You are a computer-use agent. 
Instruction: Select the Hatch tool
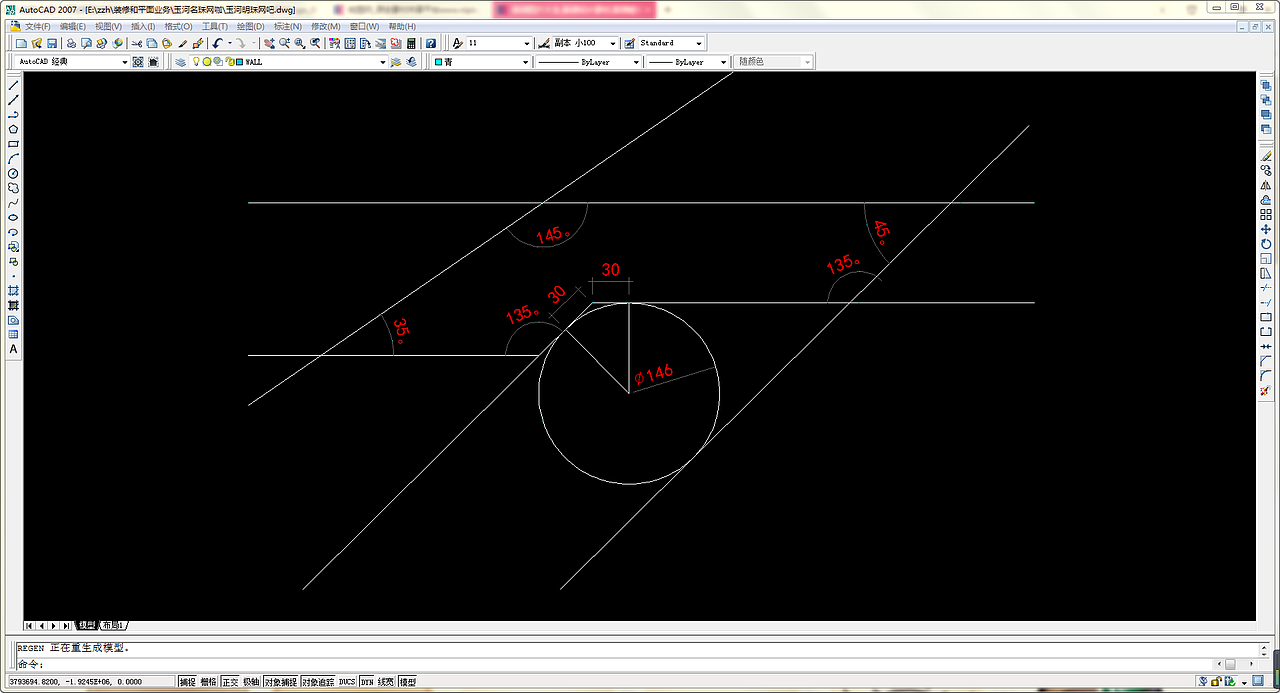click(13, 290)
